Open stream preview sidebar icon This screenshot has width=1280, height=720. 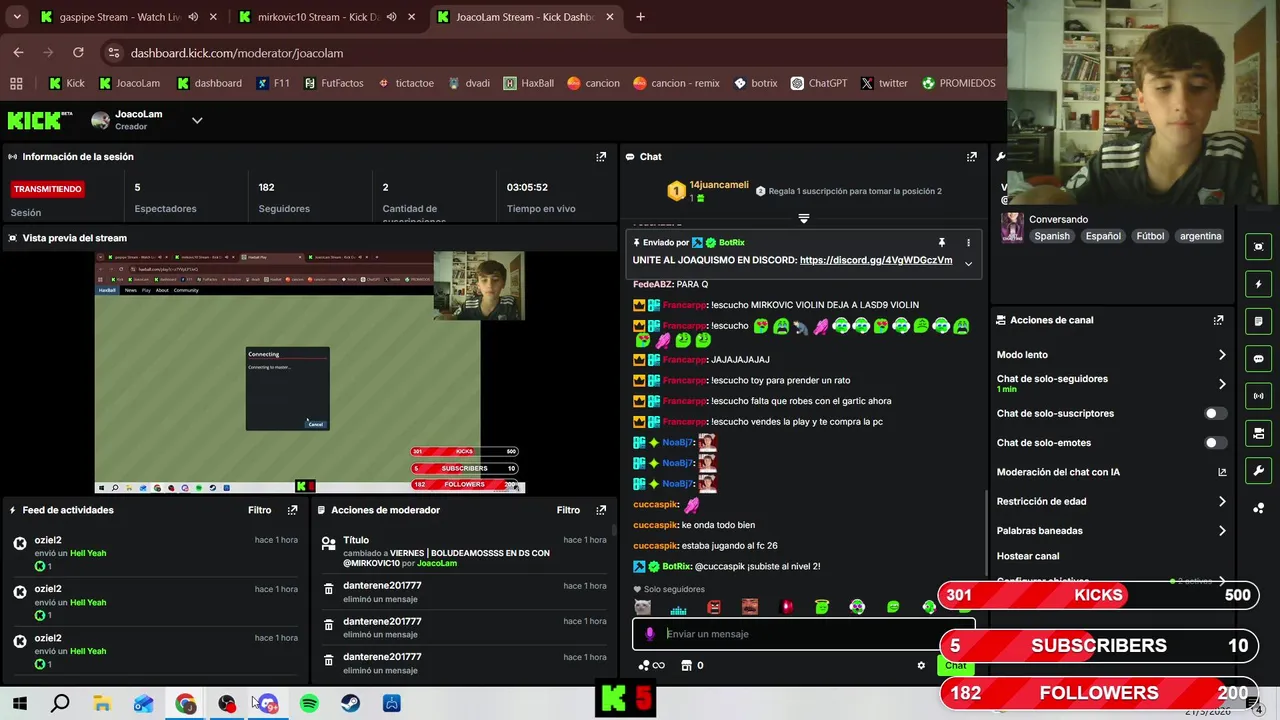click(x=1258, y=247)
